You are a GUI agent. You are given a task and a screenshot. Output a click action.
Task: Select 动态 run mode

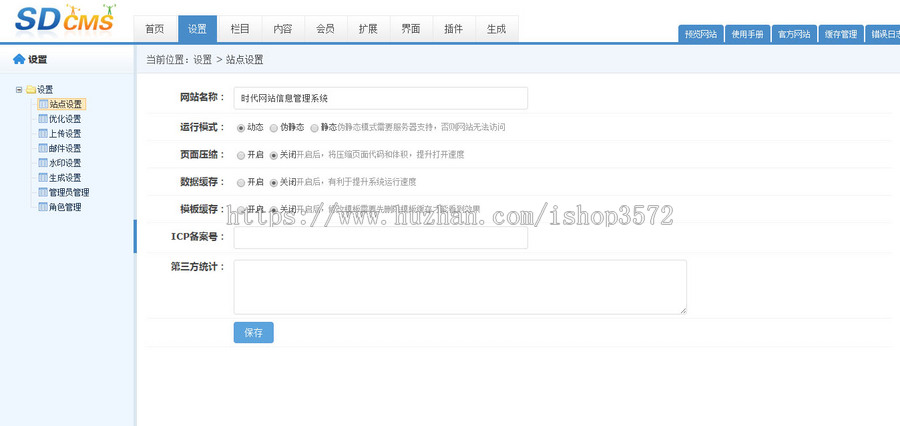point(241,128)
